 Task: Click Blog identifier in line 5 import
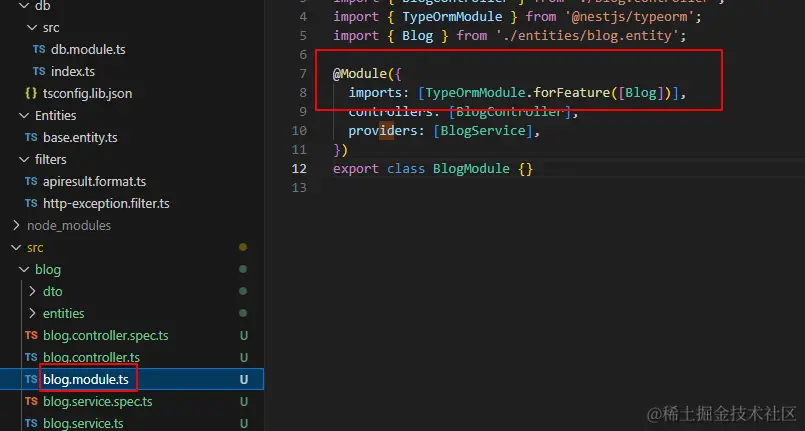[x=417, y=36]
